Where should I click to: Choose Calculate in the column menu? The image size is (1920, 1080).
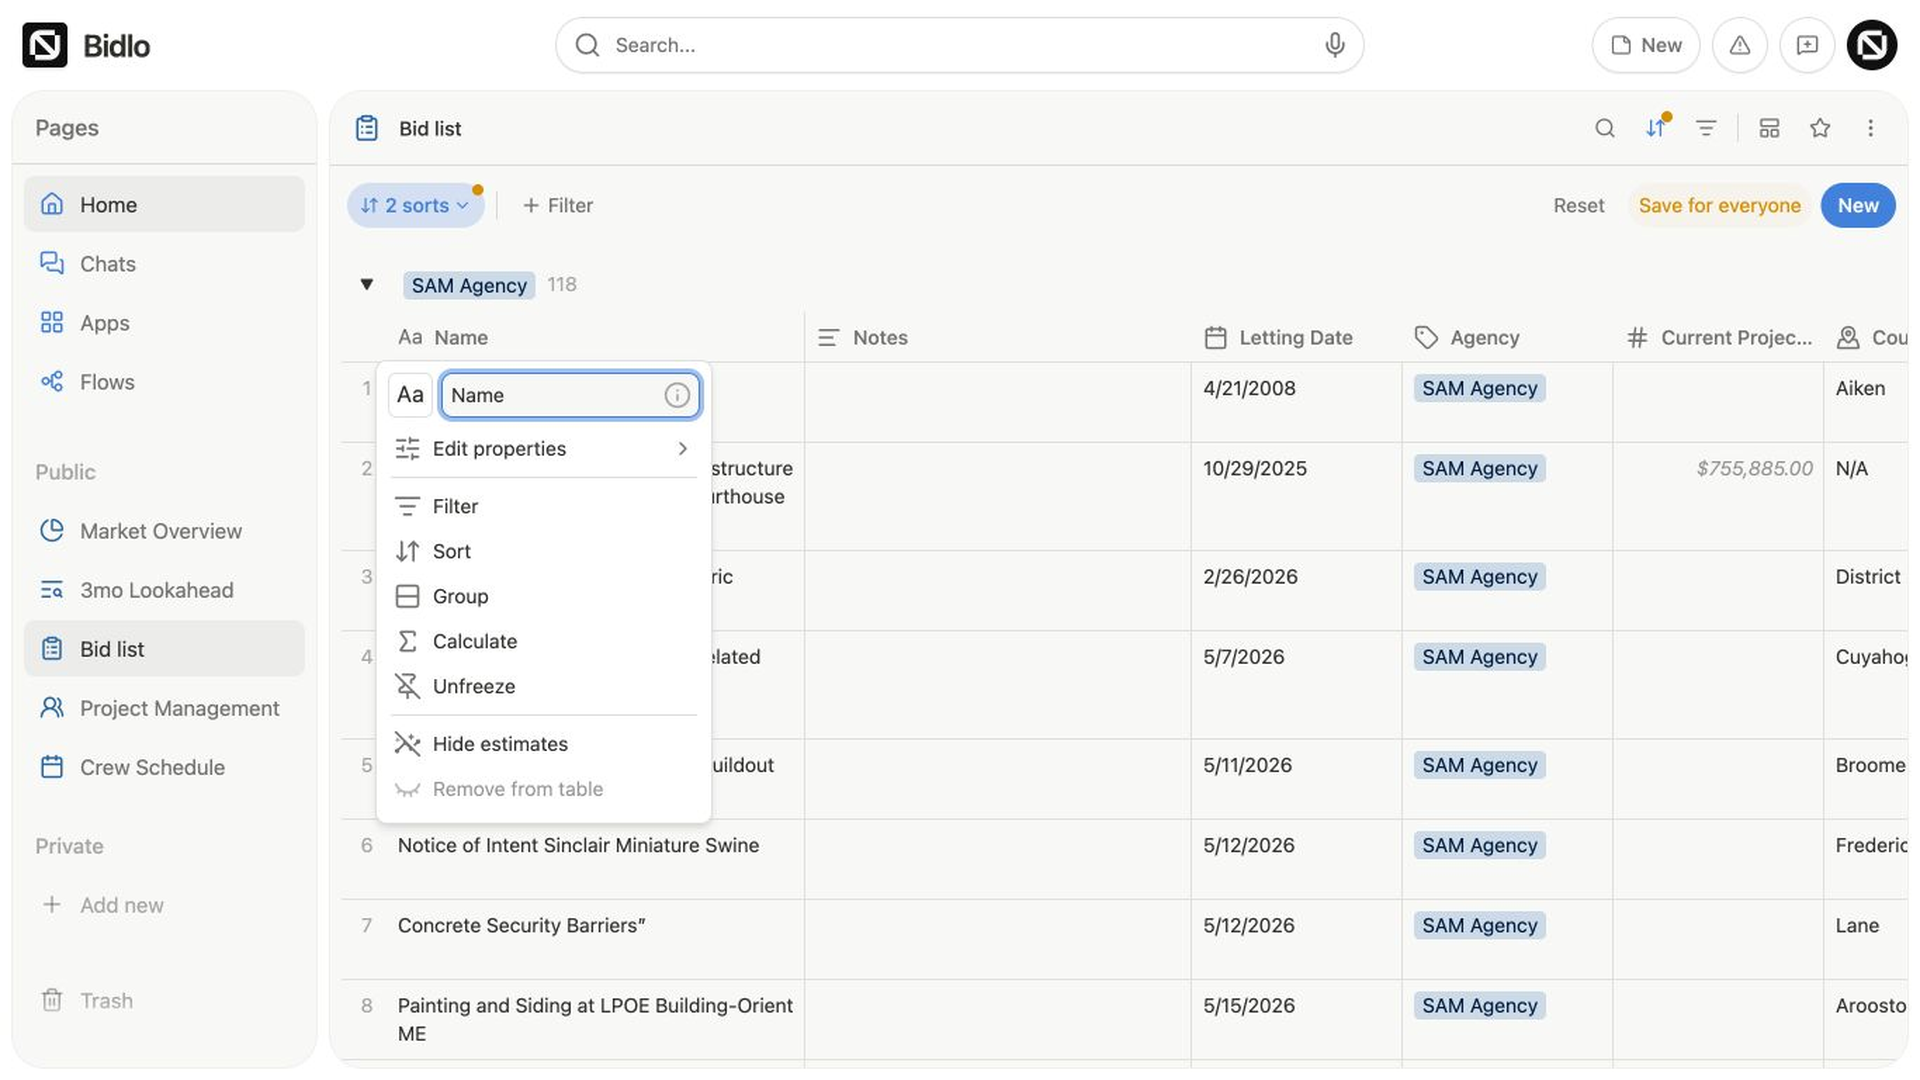pyautogui.click(x=543, y=641)
